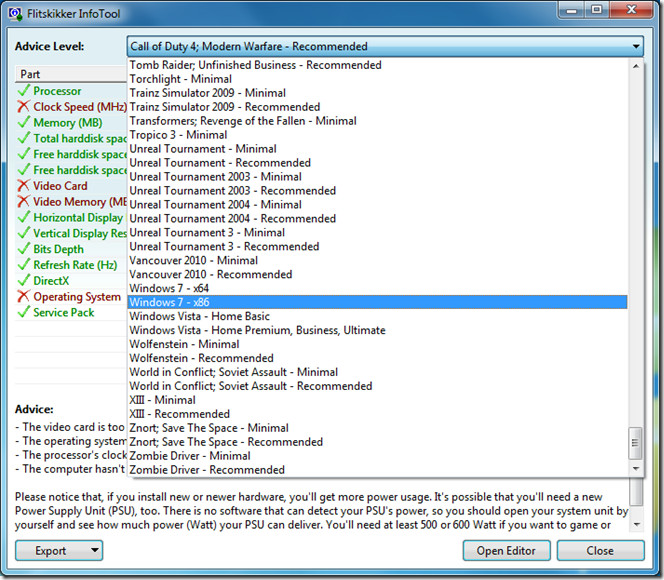Click the red cross icon beside Operating System
This screenshot has width=664, height=580.
(24, 296)
